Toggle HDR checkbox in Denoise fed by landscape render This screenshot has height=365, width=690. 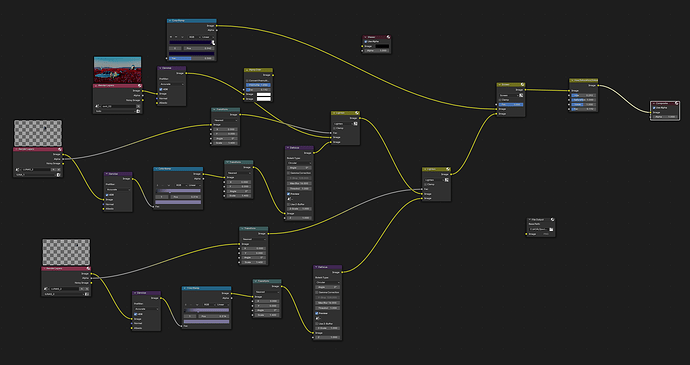(x=161, y=89)
